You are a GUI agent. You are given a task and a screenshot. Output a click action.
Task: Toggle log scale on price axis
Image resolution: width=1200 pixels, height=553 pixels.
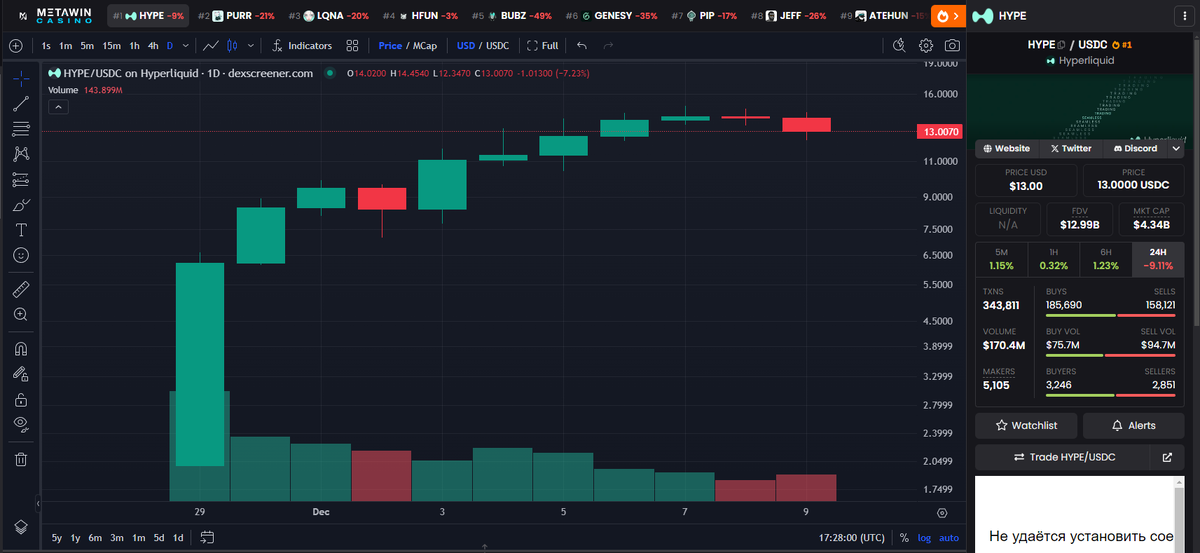924,538
